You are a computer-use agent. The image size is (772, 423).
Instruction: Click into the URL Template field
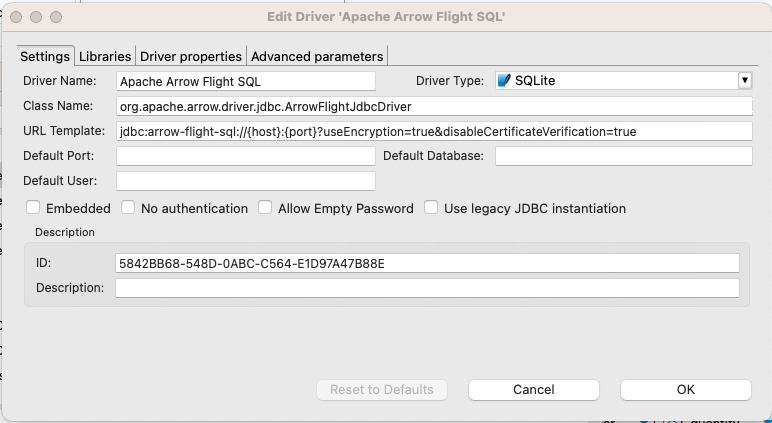[x=434, y=131]
